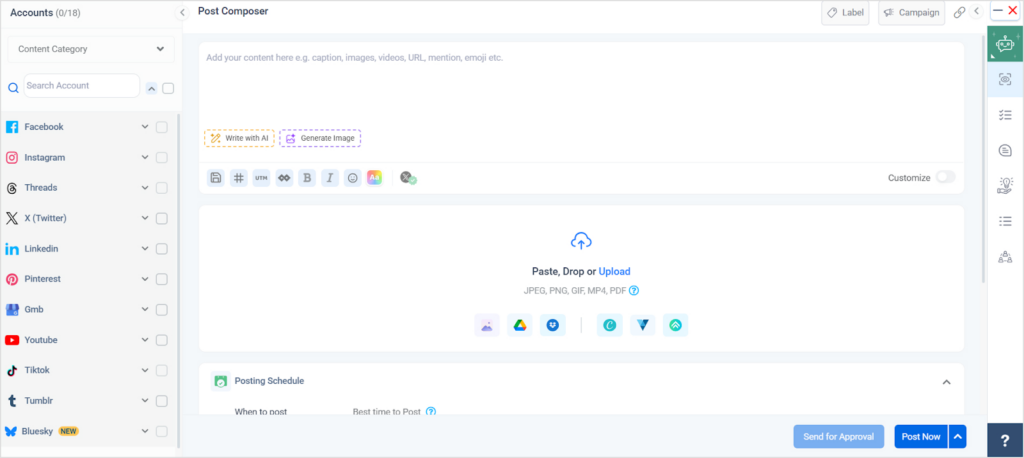Open the Content Category dropdown
The image size is (1024, 458).
click(x=91, y=49)
